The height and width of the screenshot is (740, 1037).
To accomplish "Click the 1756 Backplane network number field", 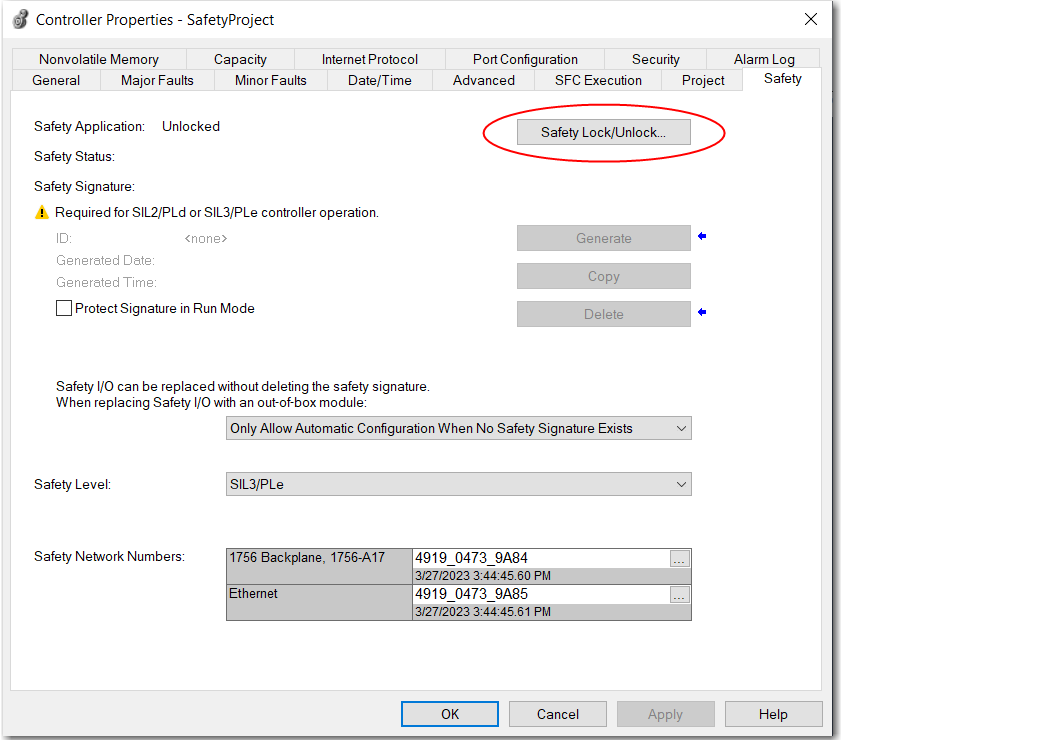I will pyautogui.click(x=540, y=559).
